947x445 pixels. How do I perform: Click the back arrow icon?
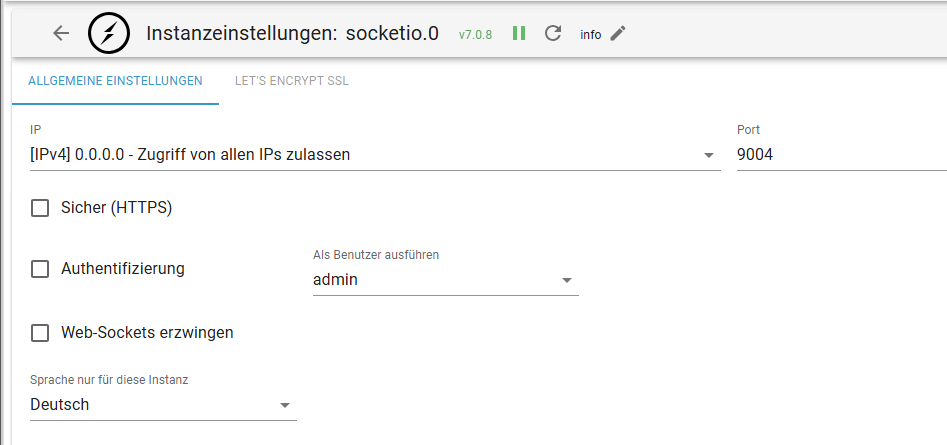(x=61, y=33)
